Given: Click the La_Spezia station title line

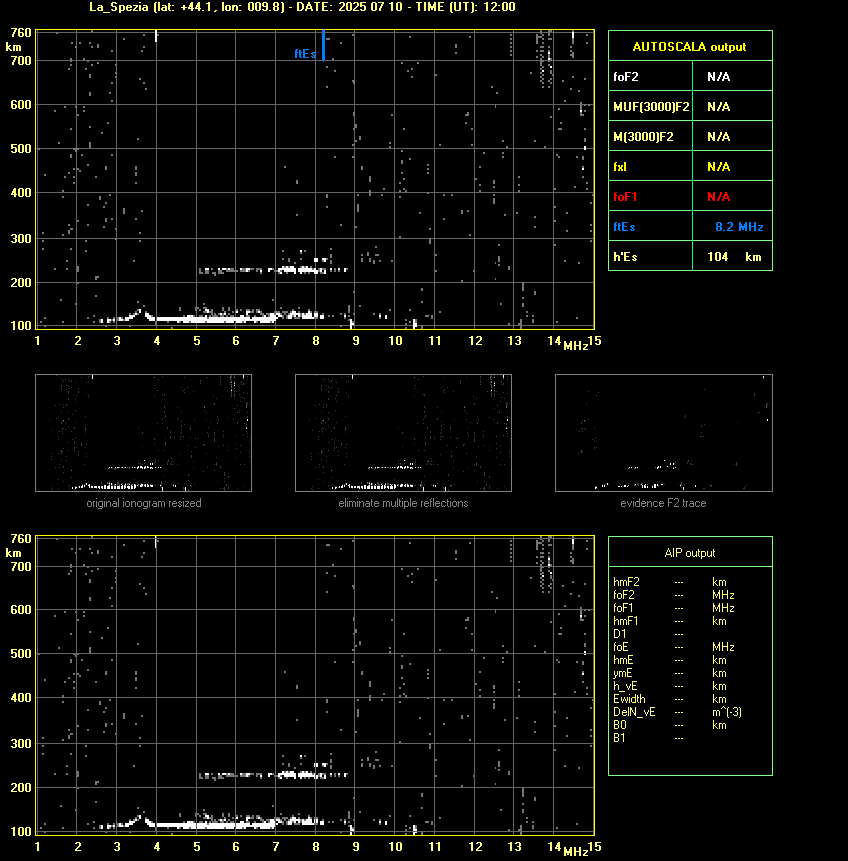Looking at the screenshot, I should [x=302, y=7].
